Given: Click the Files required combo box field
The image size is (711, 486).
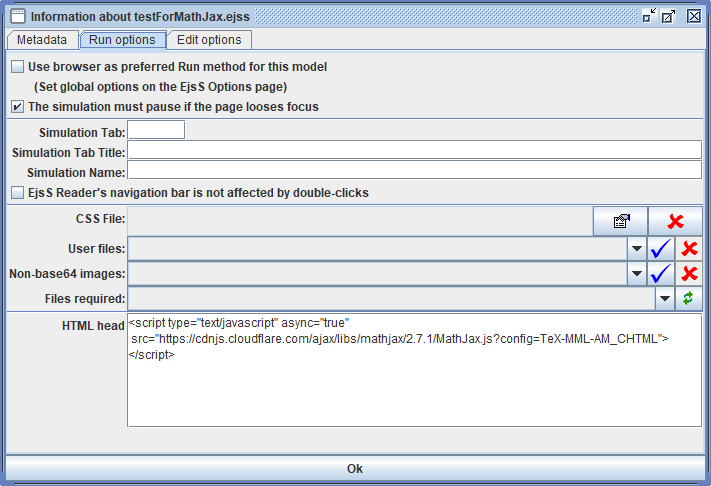Looking at the screenshot, I should (392, 298).
